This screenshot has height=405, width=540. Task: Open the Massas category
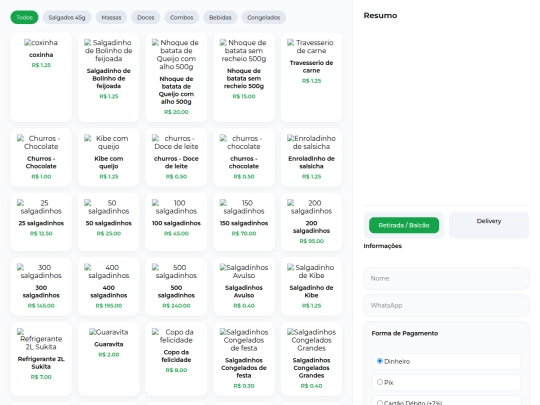pyautogui.click(x=111, y=17)
